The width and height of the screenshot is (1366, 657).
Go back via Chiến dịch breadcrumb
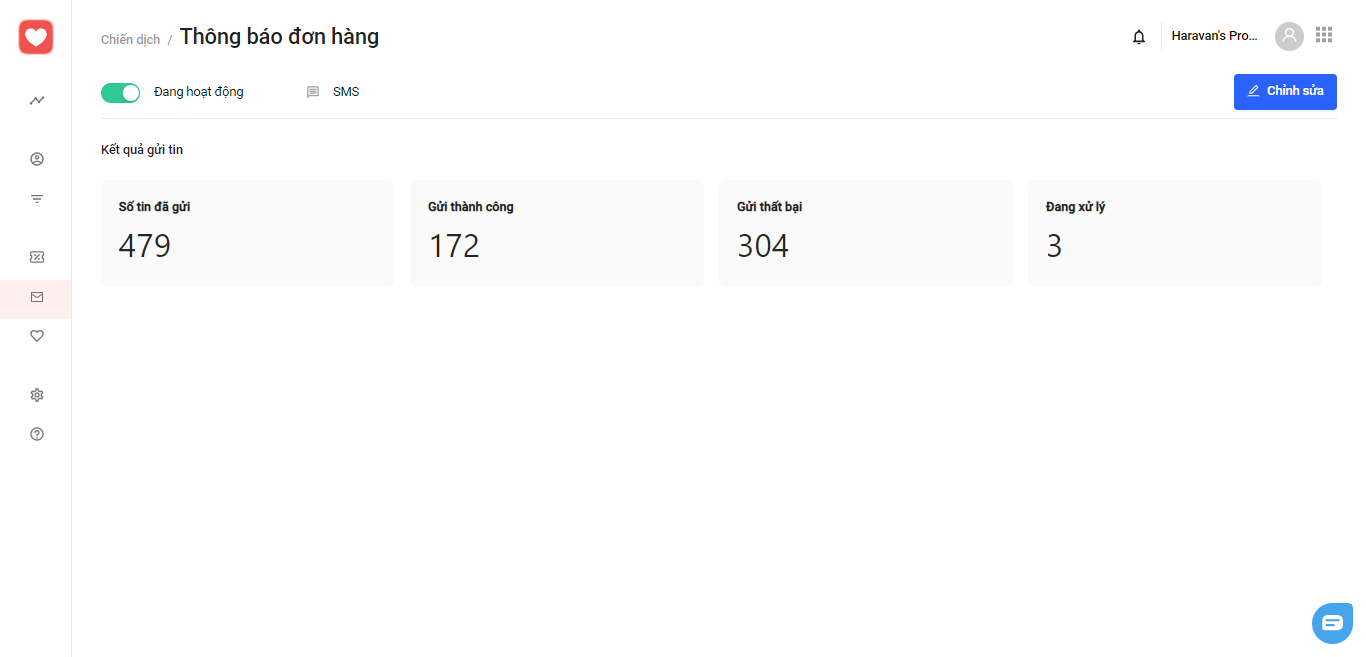click(x=131, y=40)
